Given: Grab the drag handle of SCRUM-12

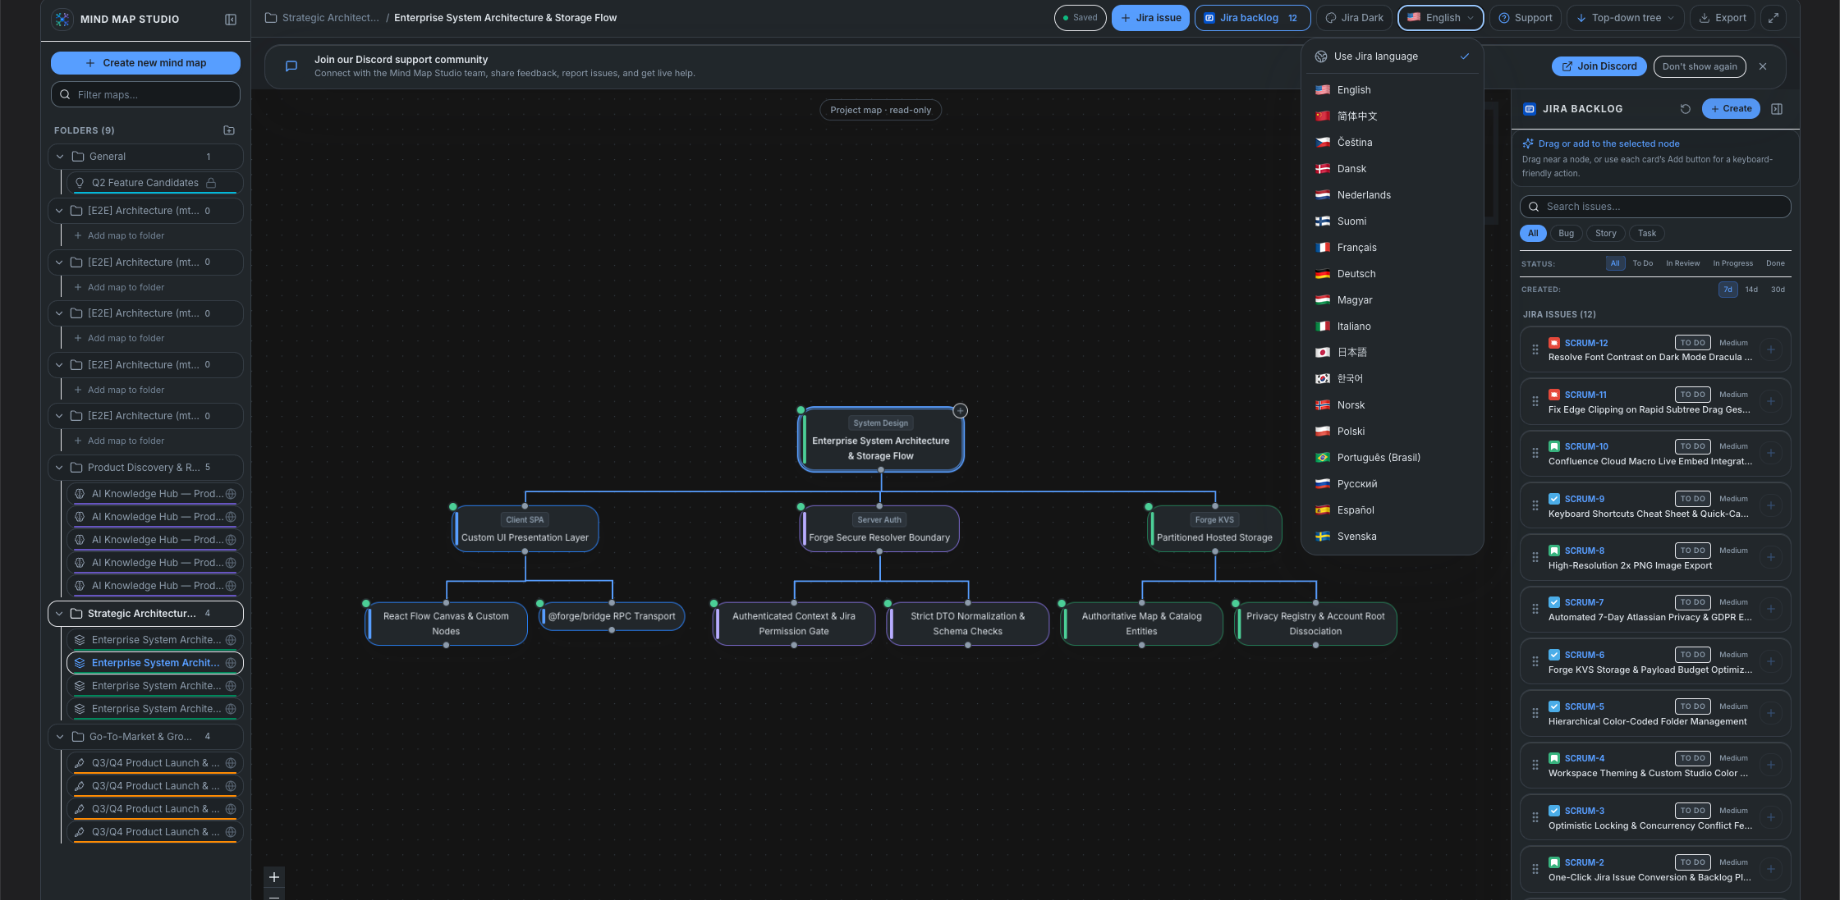Looking at the screenshot, I should click(1535, 350).
